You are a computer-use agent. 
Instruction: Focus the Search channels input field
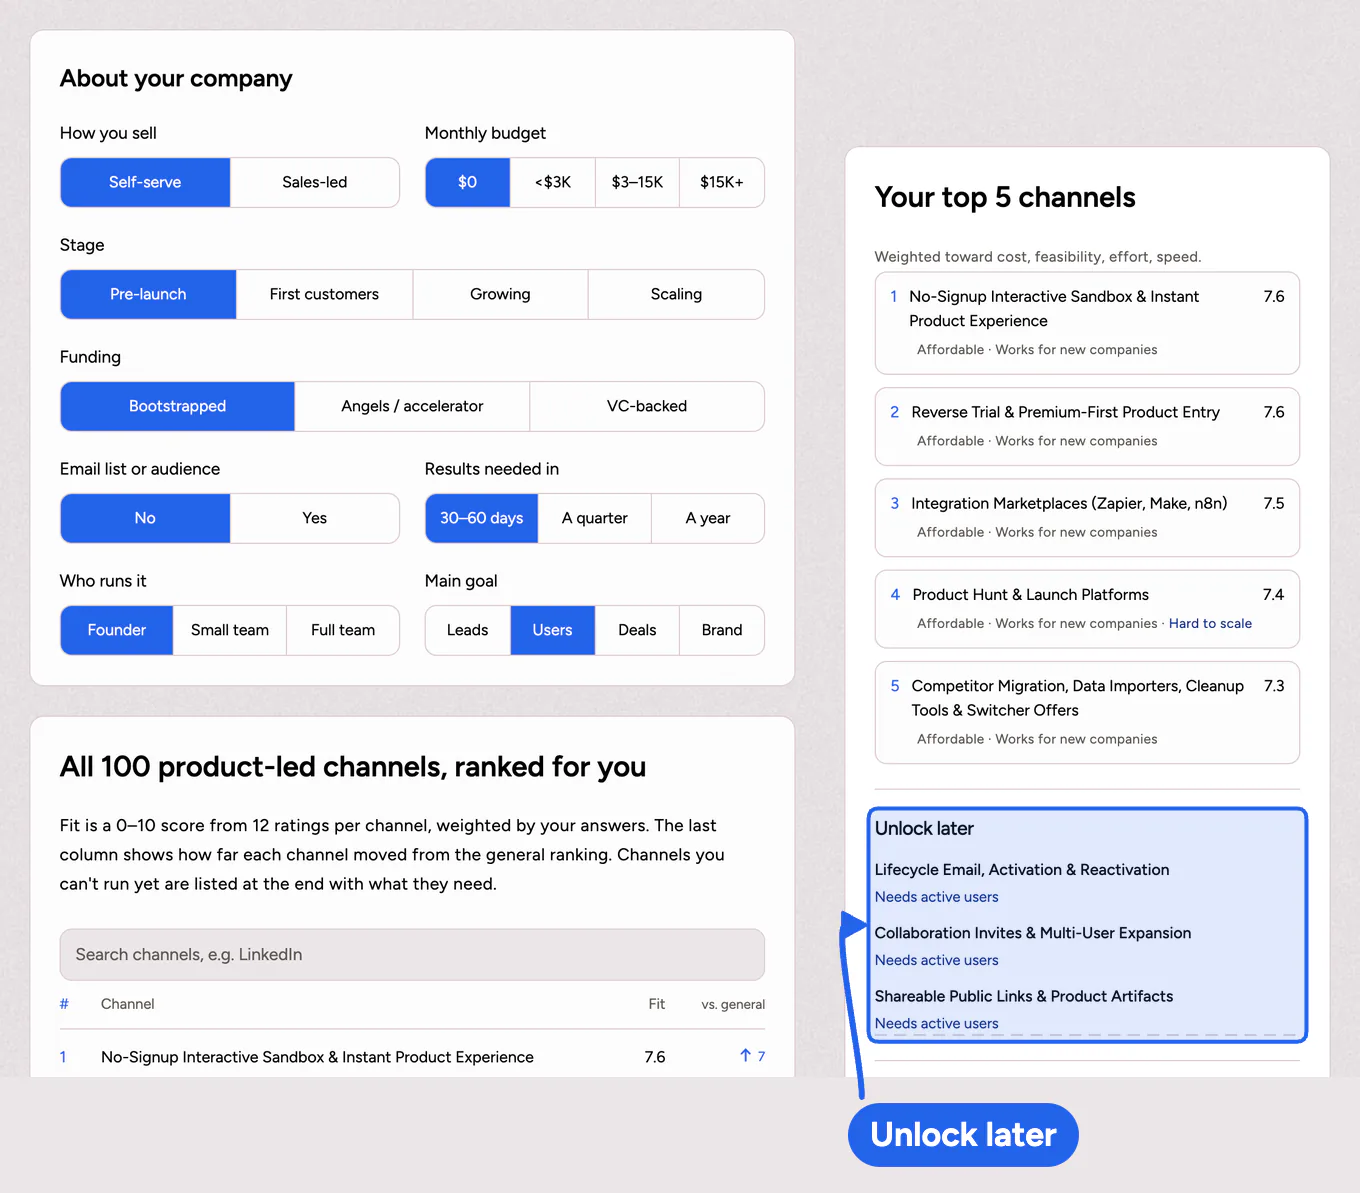coord(412,955)
